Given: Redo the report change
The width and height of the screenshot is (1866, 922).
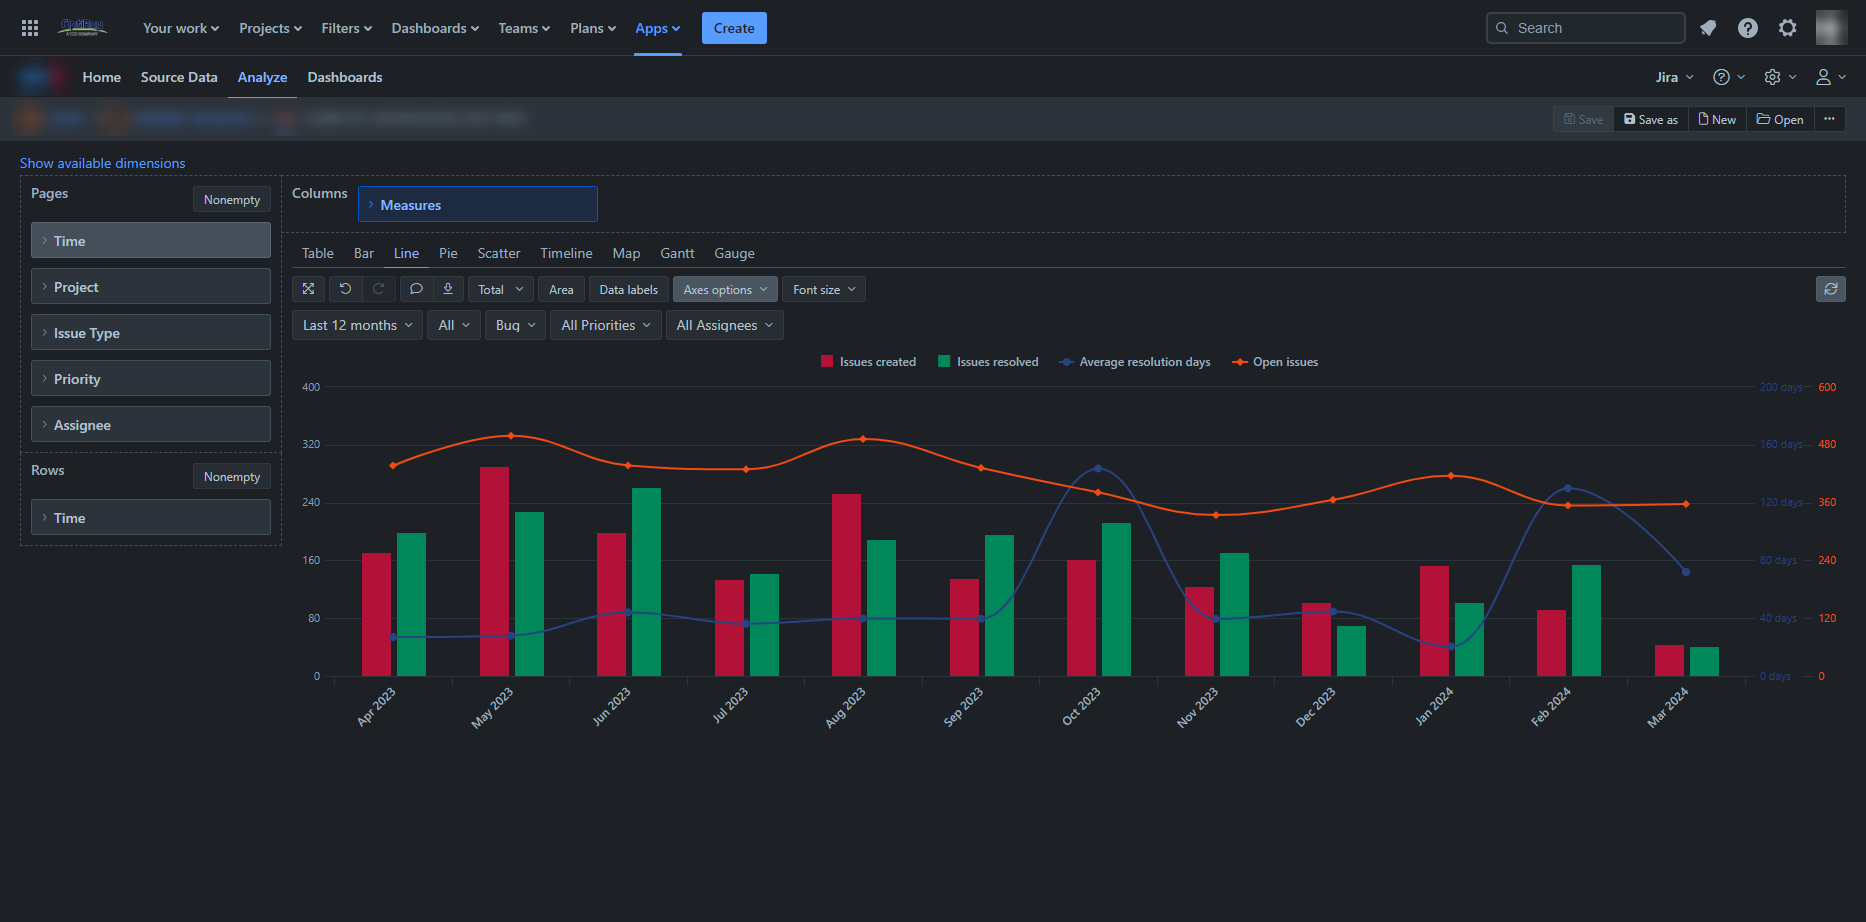Looking at the screenshot, I should (x=378, y=289).
